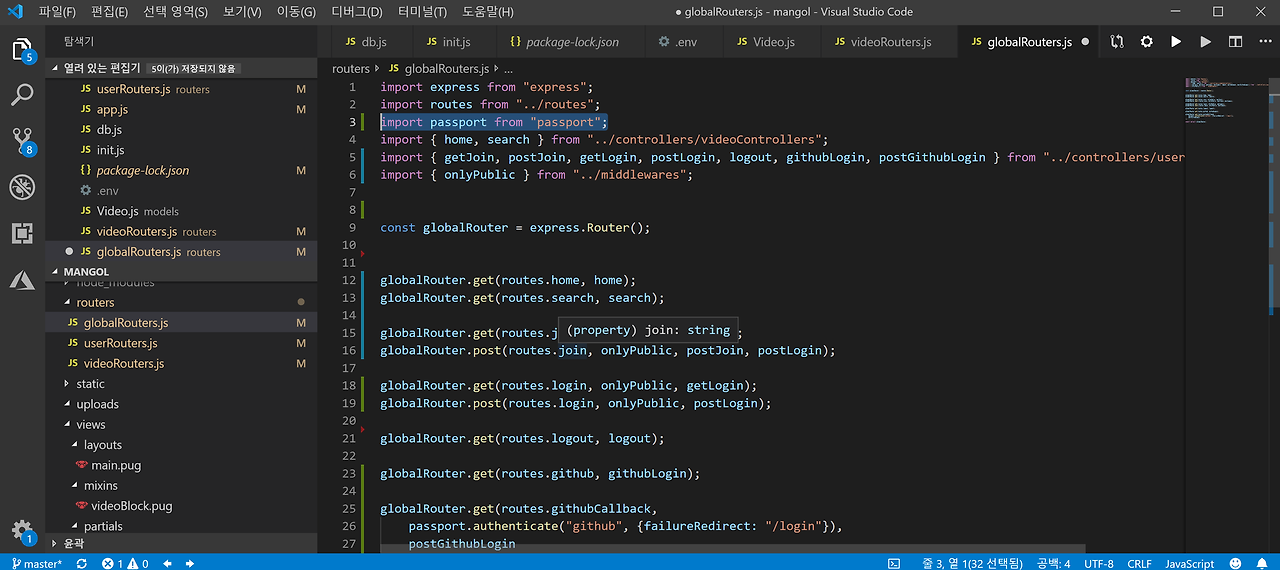
Task: Open the File (파일) menu
Action: click(x=57, y=12)
